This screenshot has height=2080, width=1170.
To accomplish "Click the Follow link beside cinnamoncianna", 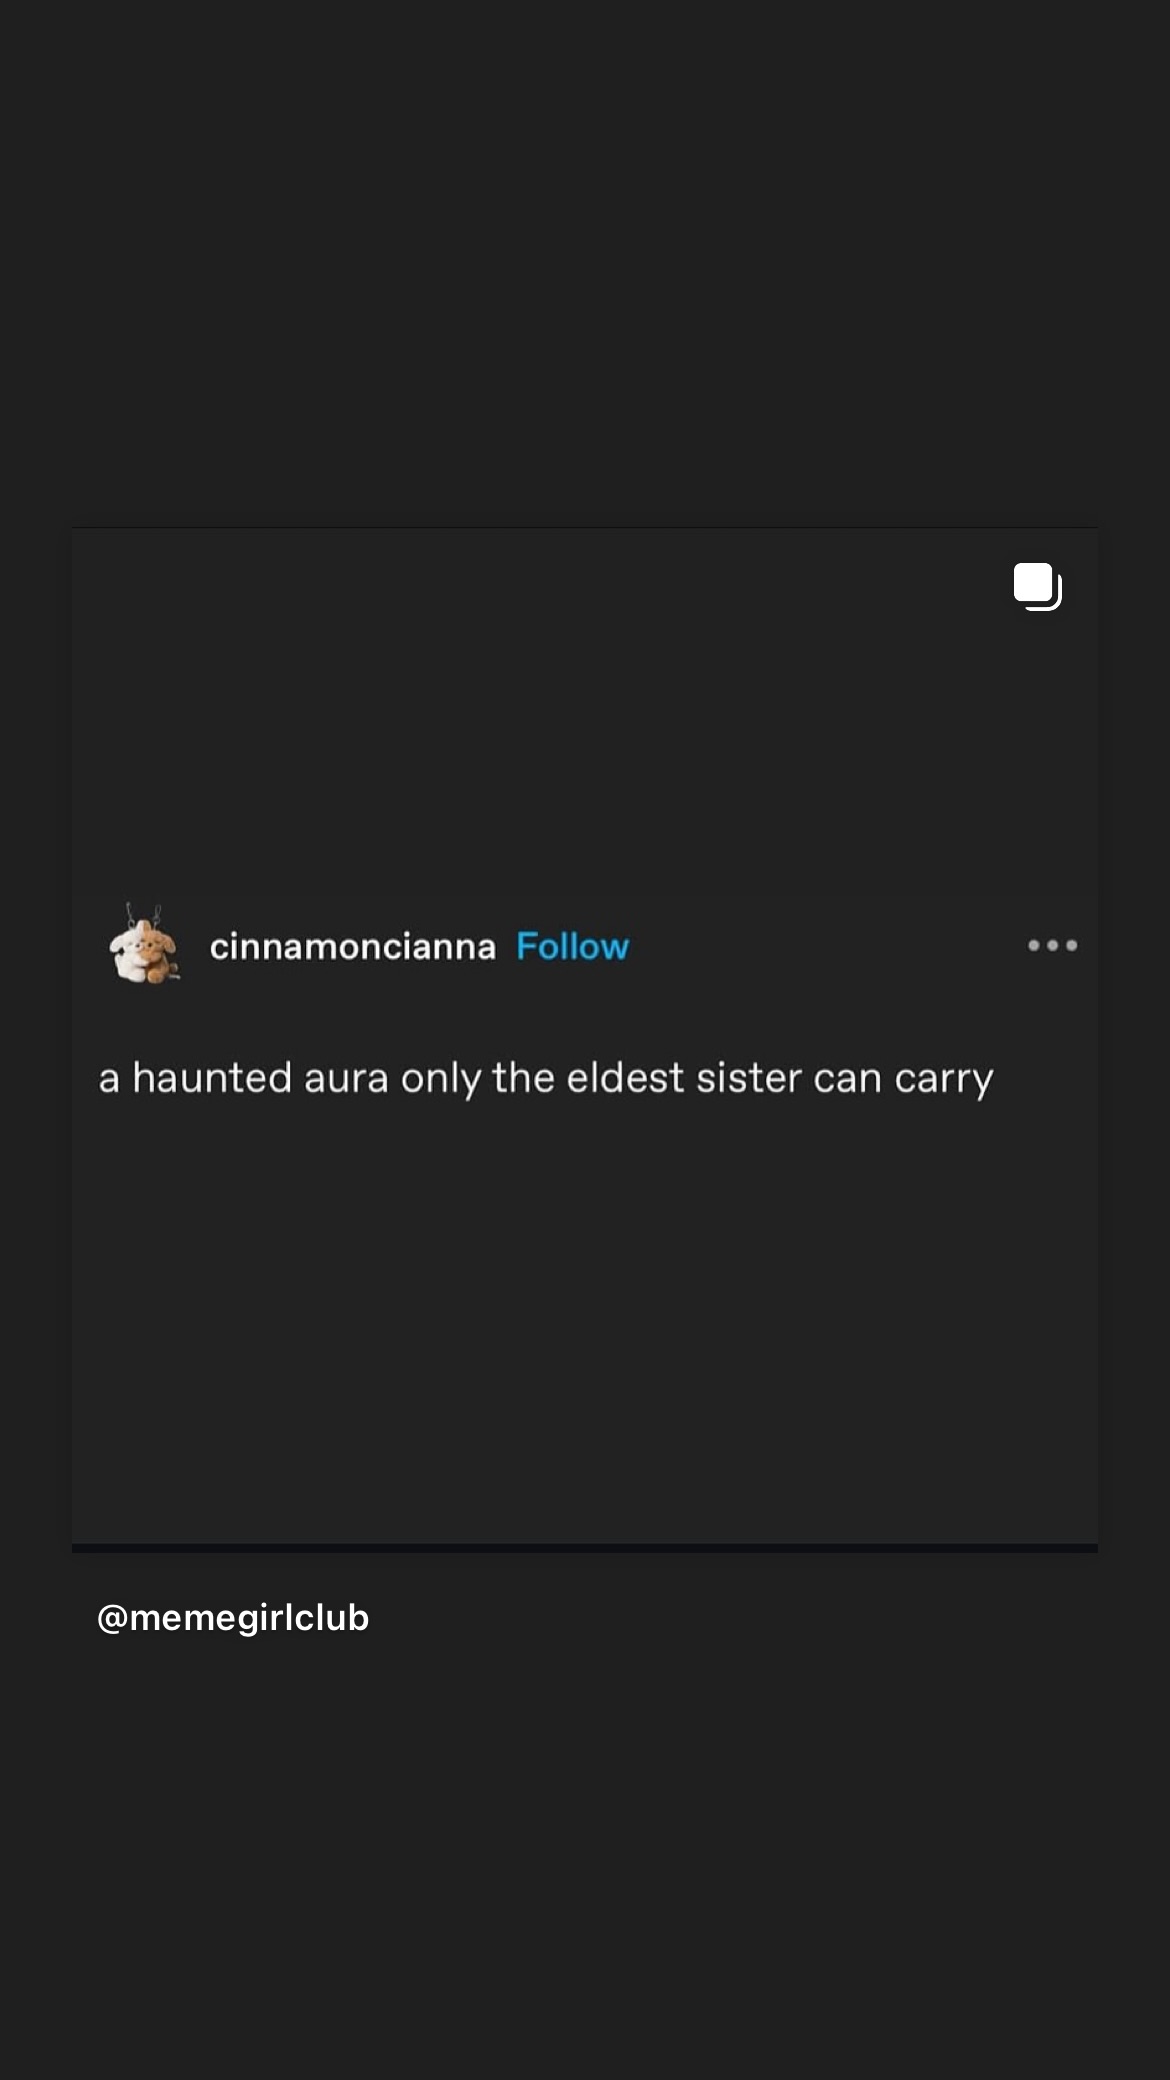I will click(x=572, y=946).
